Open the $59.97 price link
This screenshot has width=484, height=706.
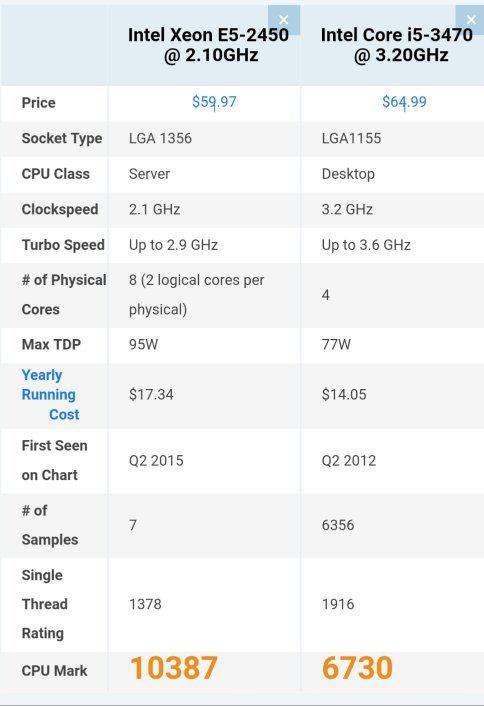214,102
